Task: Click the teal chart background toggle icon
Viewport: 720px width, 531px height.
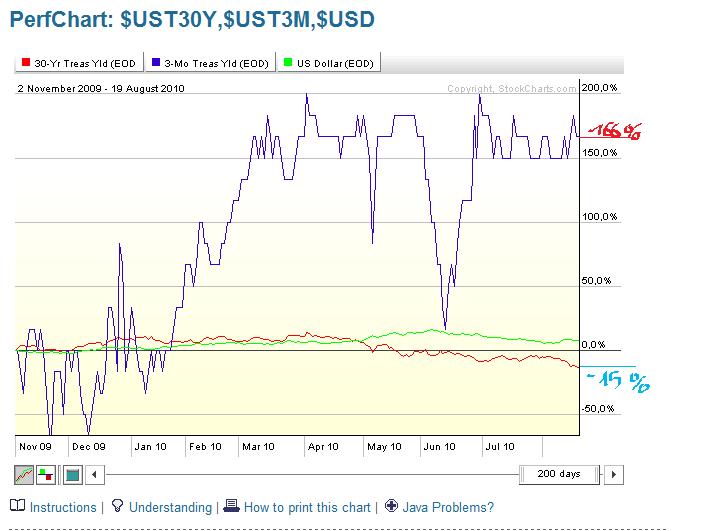Action: pos(71,474)
